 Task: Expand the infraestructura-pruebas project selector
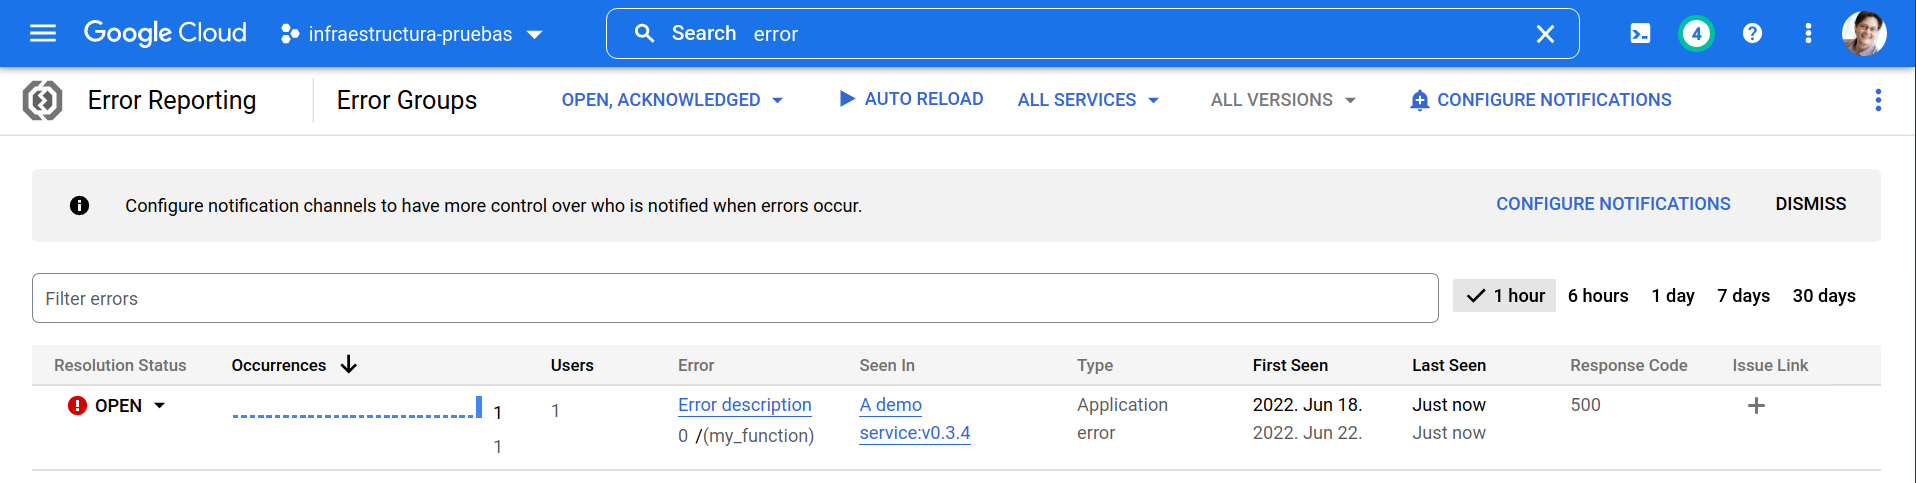(412, 34)
